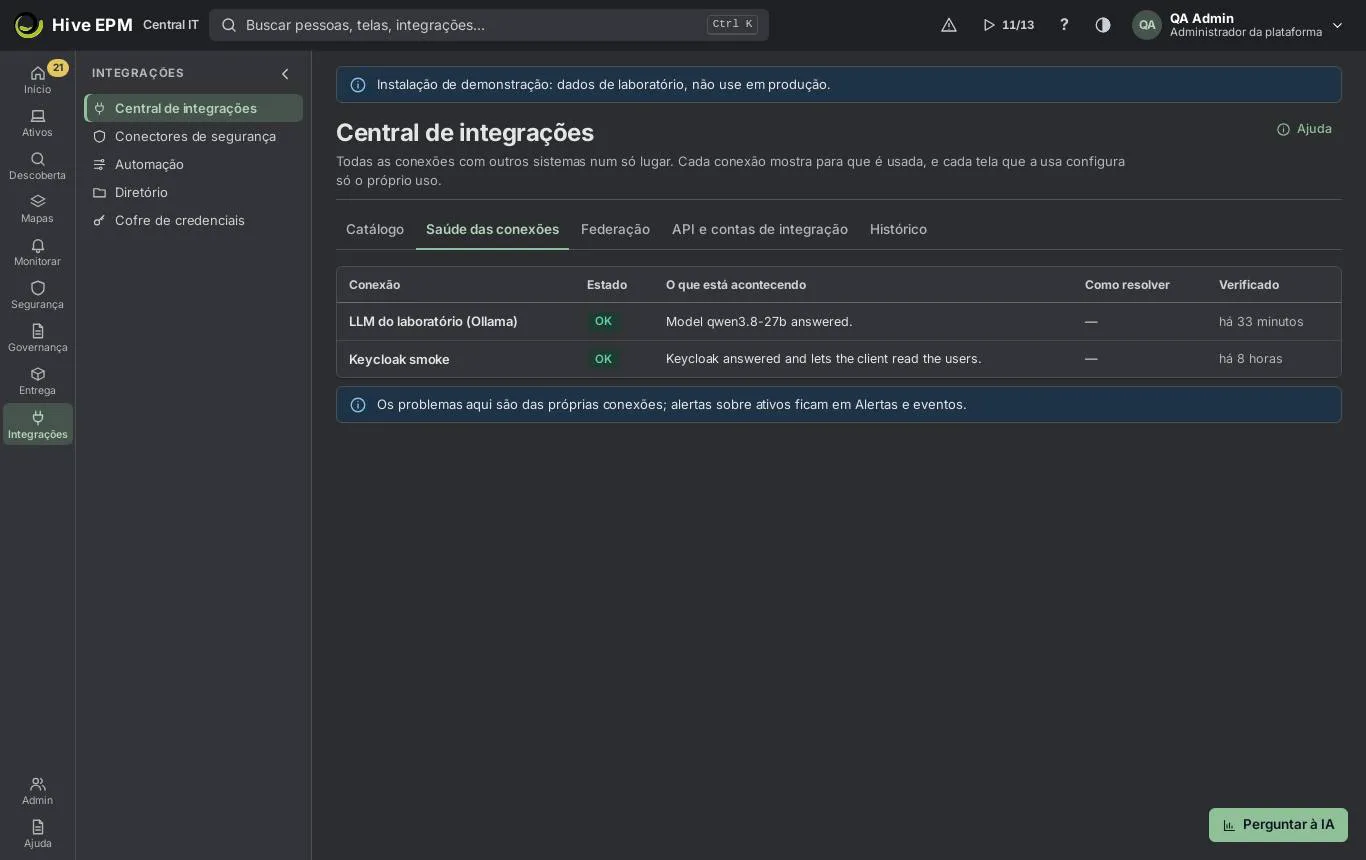The height and width of the screenshot is (860, 1366).
Task: Open Diretório in the side panel
Action: click(194, 192)
